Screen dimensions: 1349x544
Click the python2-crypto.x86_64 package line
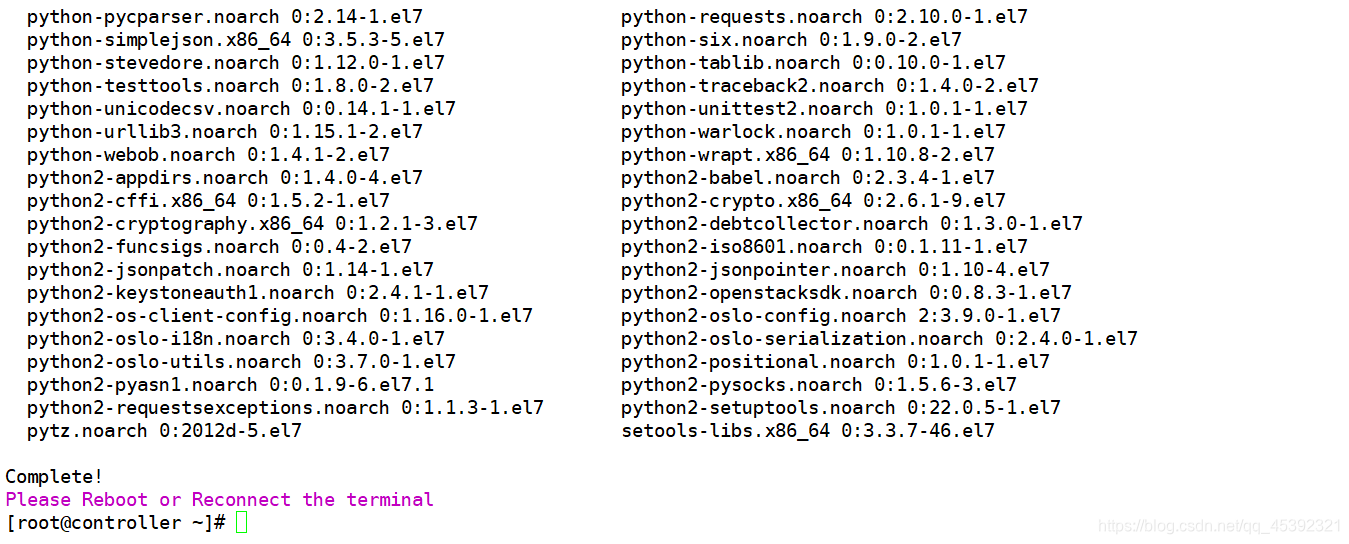tap(813, 201)
